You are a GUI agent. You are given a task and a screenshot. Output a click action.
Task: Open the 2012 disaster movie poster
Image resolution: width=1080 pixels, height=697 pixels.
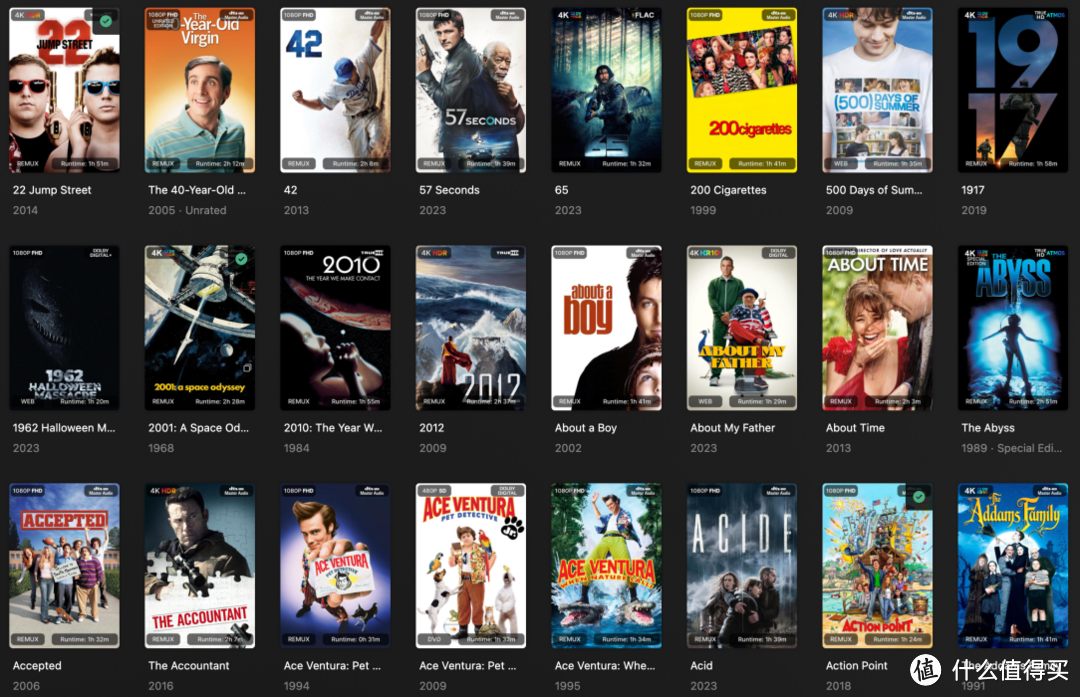click(x=471, y=328)
